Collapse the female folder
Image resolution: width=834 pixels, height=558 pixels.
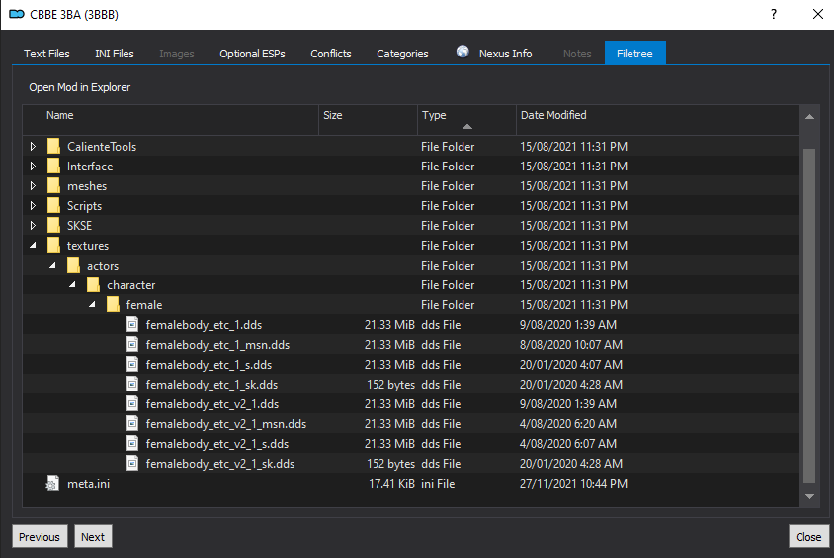pyautogui.click(x=92, y=304)
